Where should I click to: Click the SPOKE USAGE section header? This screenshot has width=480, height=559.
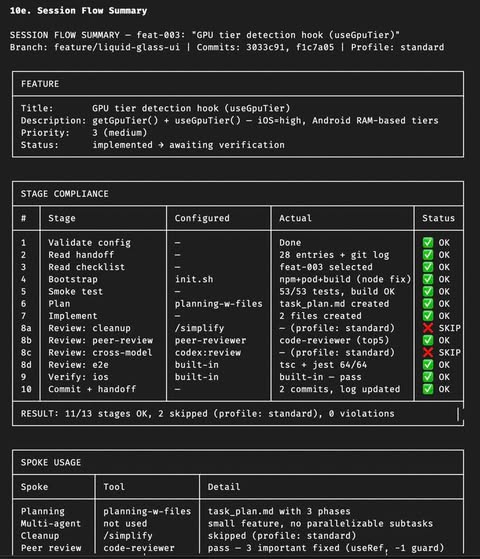[x=51, y=463]
